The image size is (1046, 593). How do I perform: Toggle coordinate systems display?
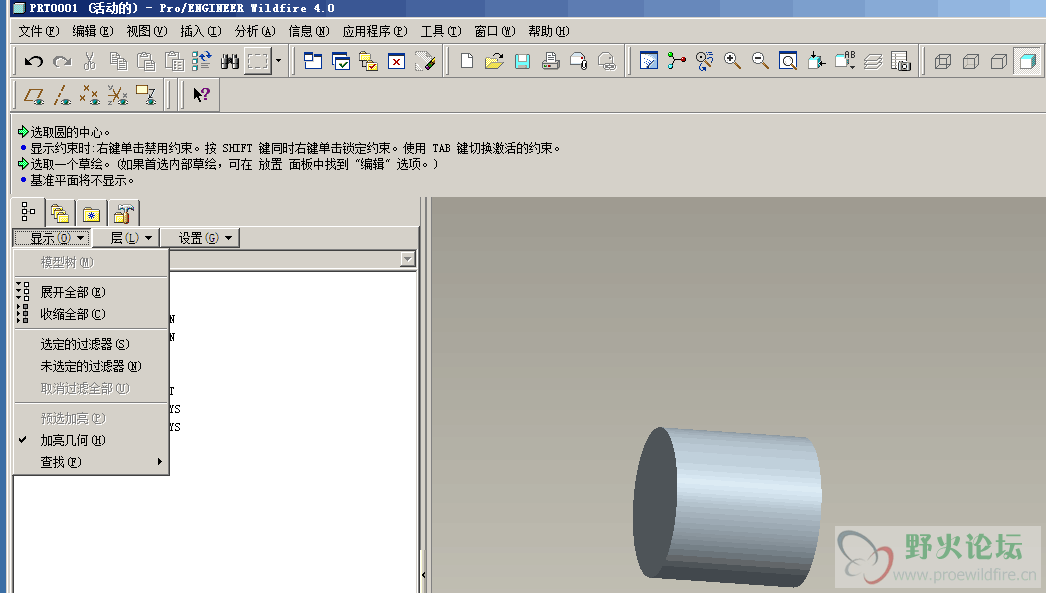[x=117, y=95]
